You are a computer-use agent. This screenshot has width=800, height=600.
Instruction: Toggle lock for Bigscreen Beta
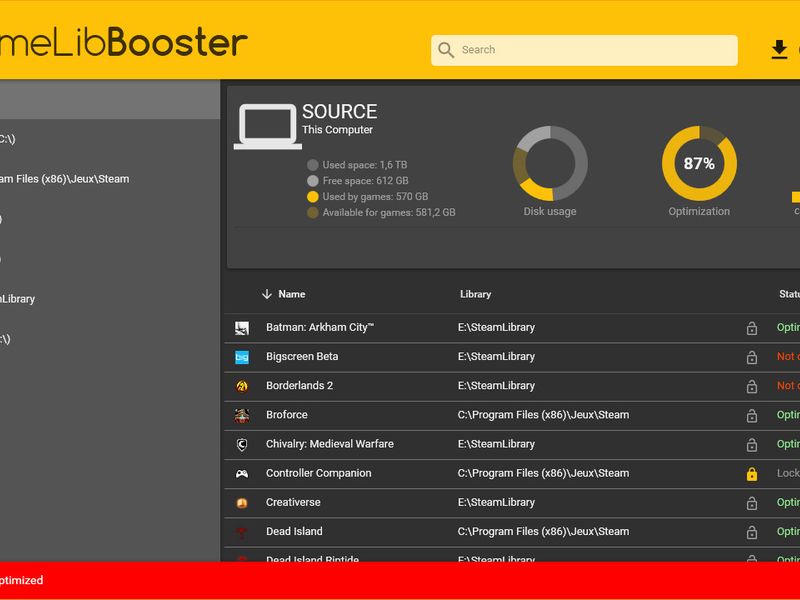(x=752, y=357)
